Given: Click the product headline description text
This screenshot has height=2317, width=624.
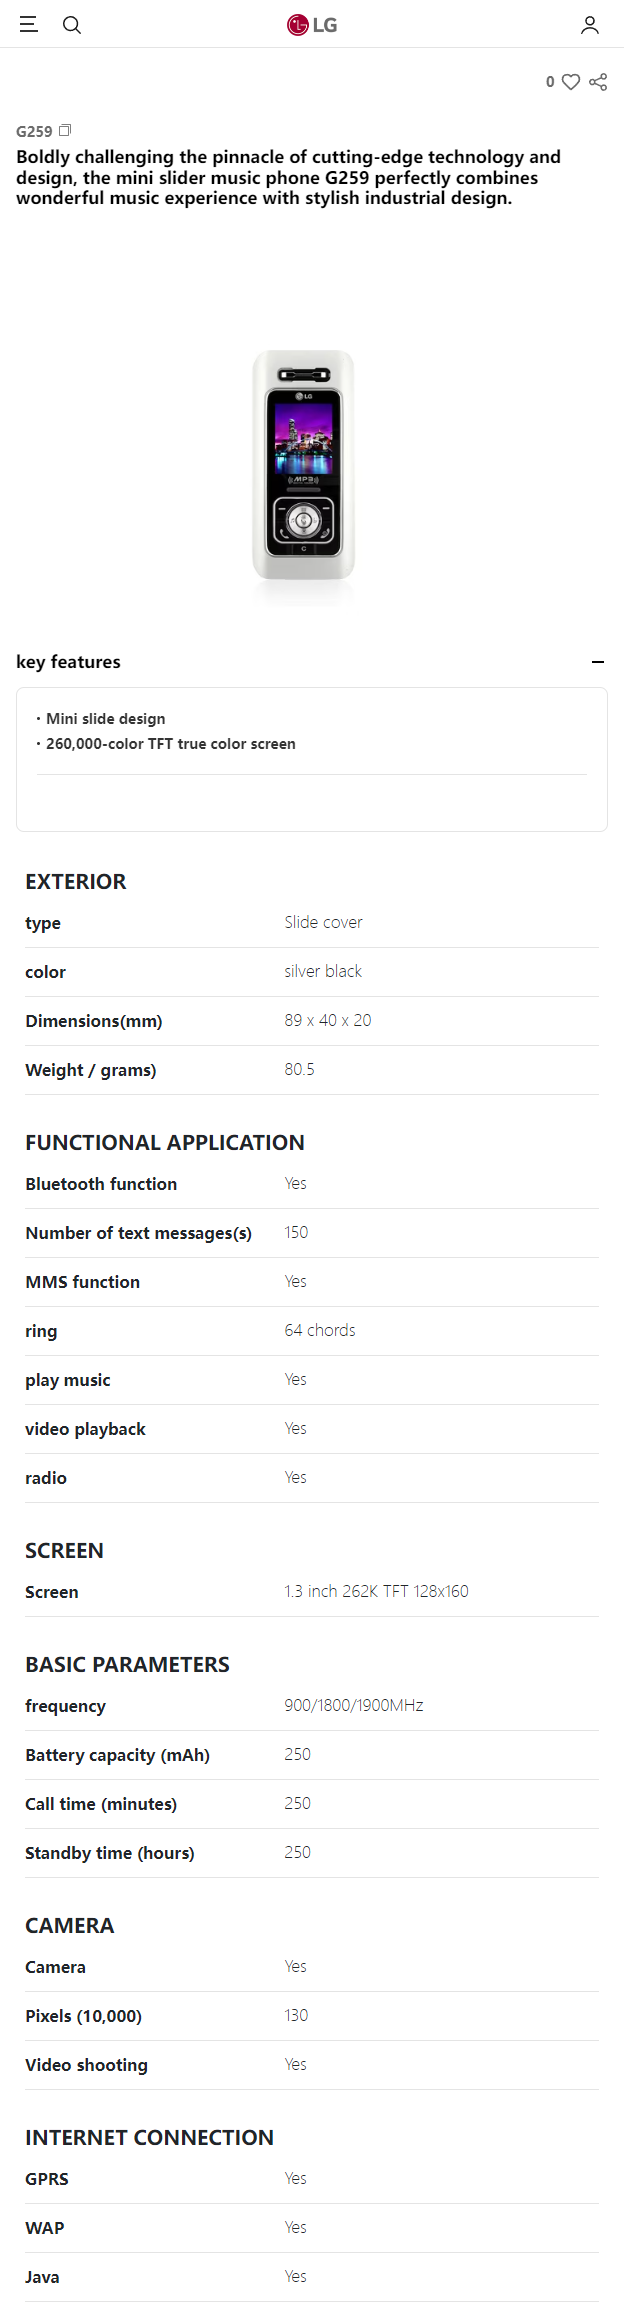Looking at the screenshot, I should point(290,177).
